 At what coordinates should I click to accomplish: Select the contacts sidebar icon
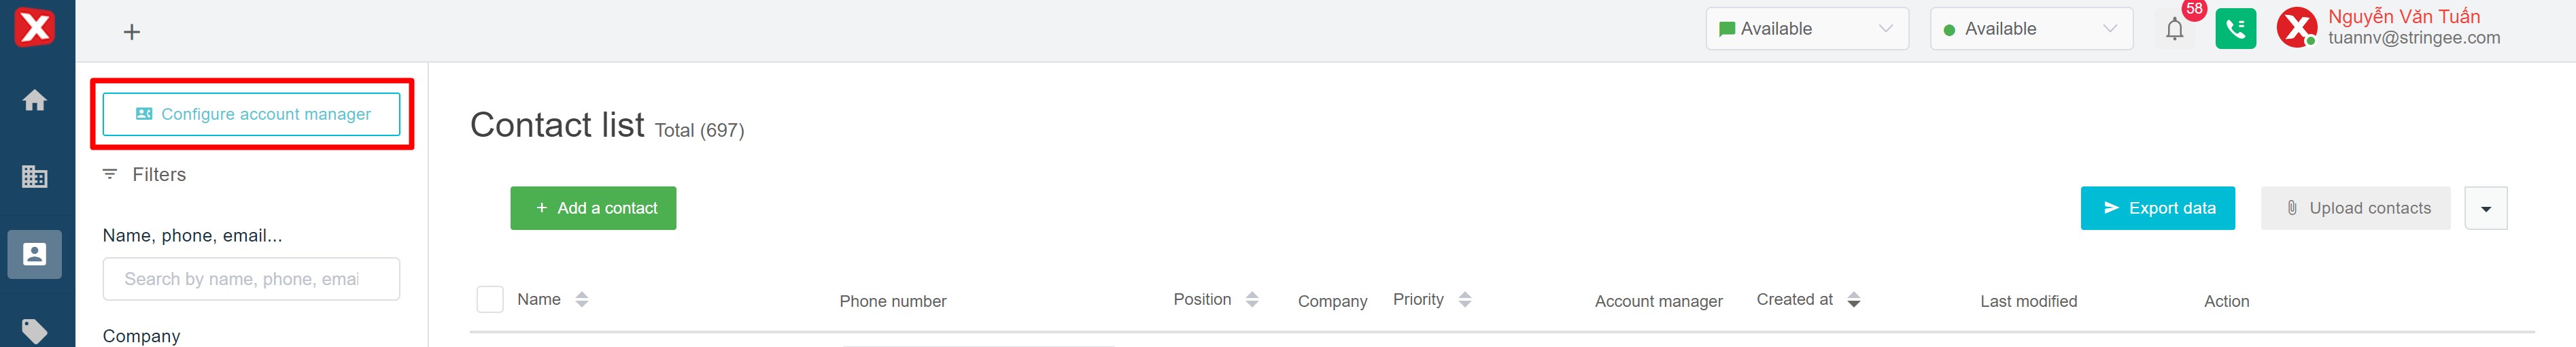point(35,254)
